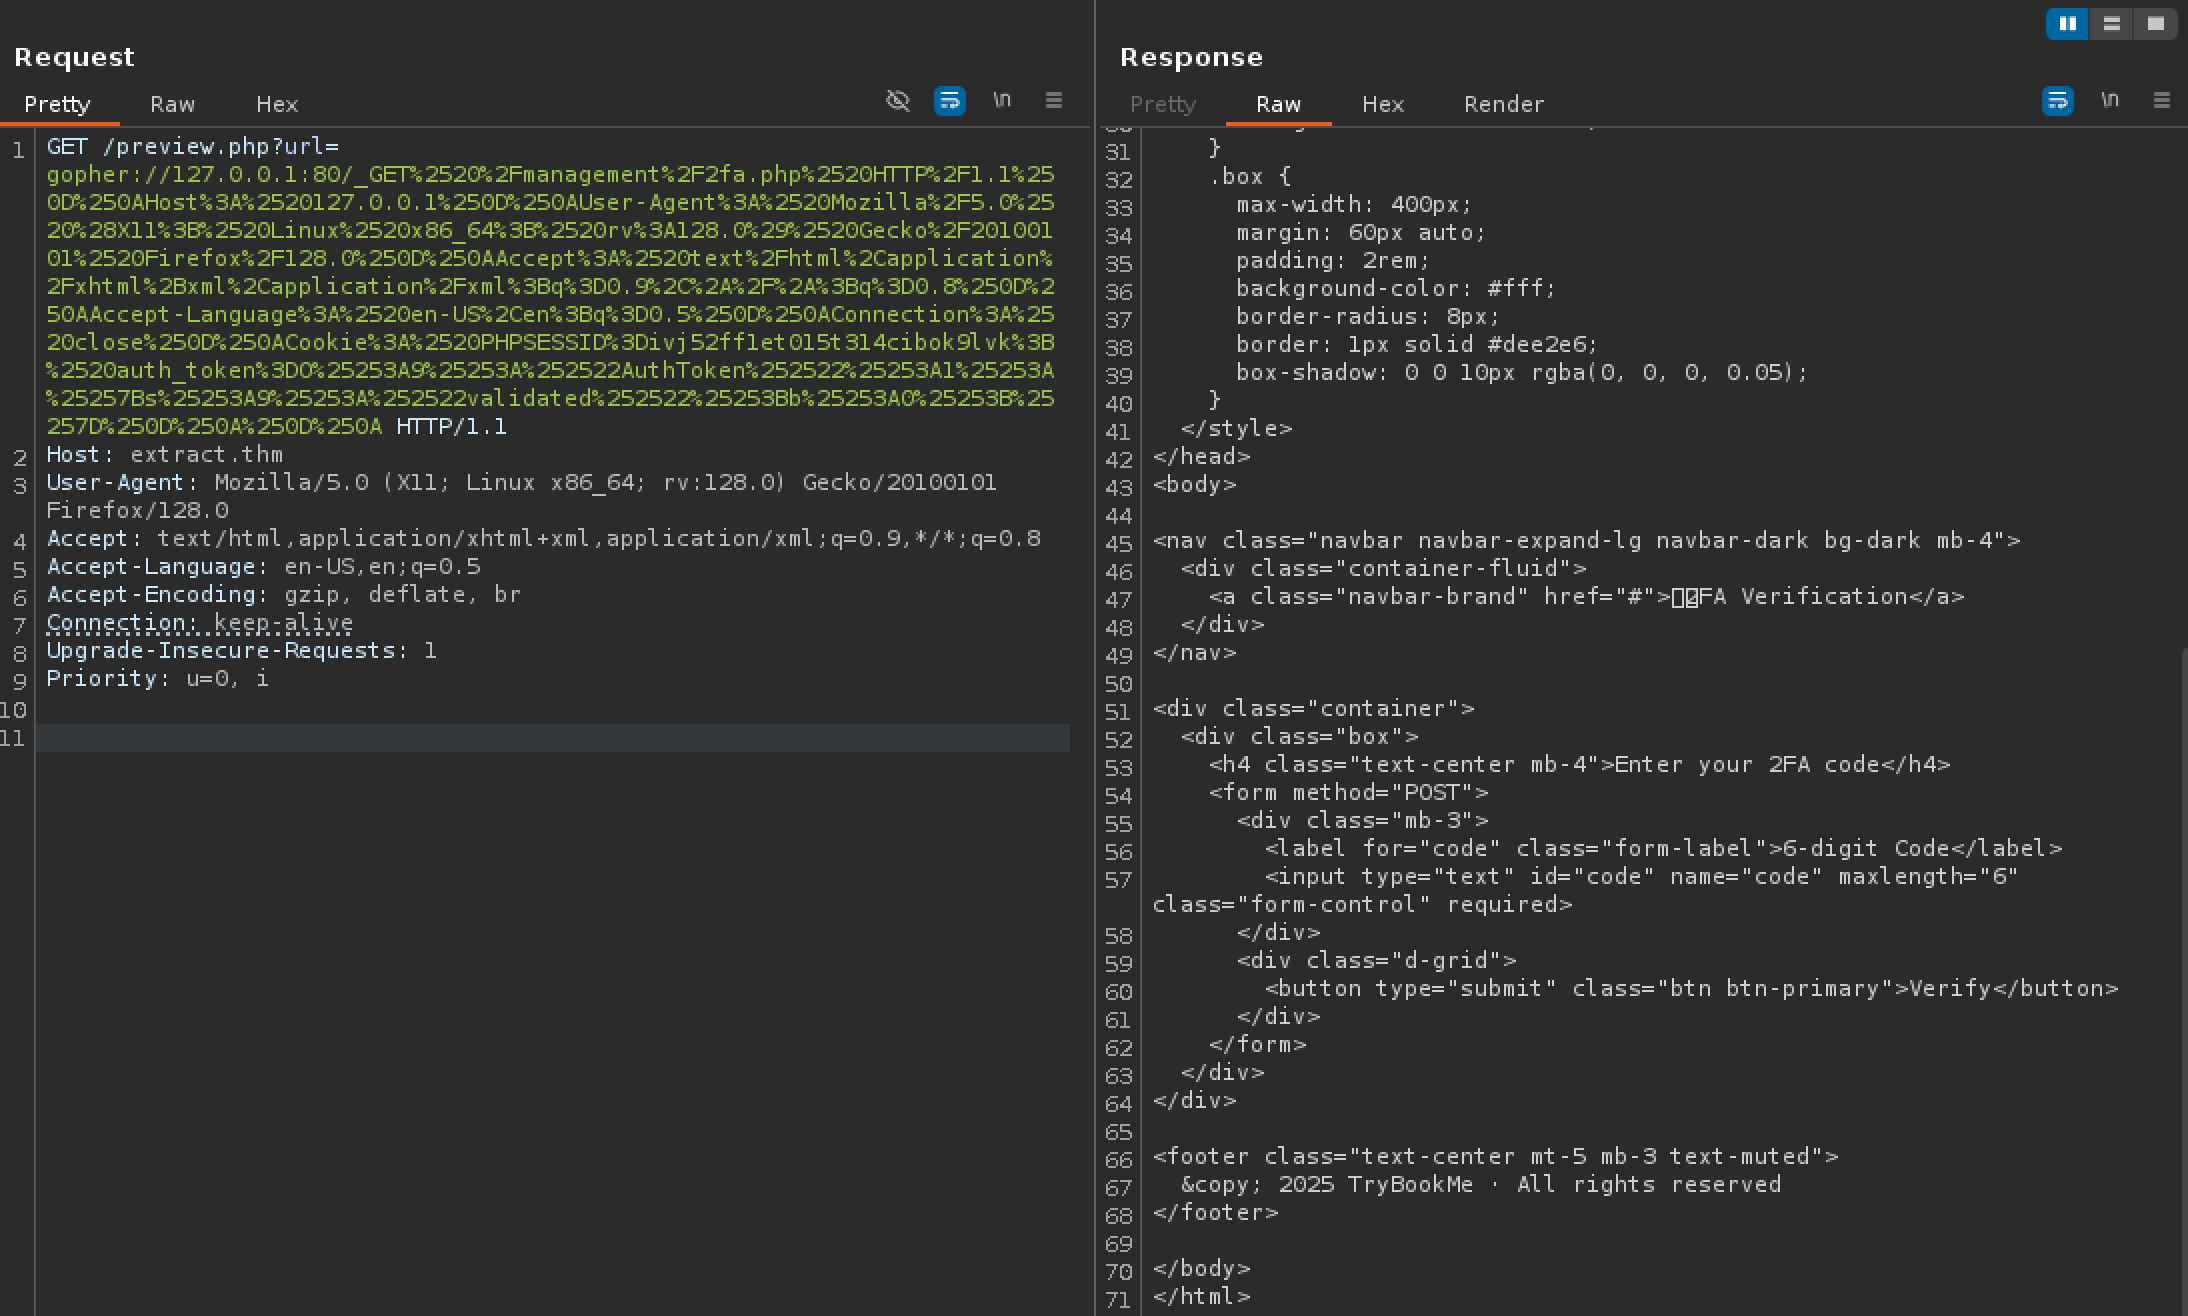Click '</head>' tag on line 42
Screen dimensions: 2188x1316
click(x=1201, y=456)
